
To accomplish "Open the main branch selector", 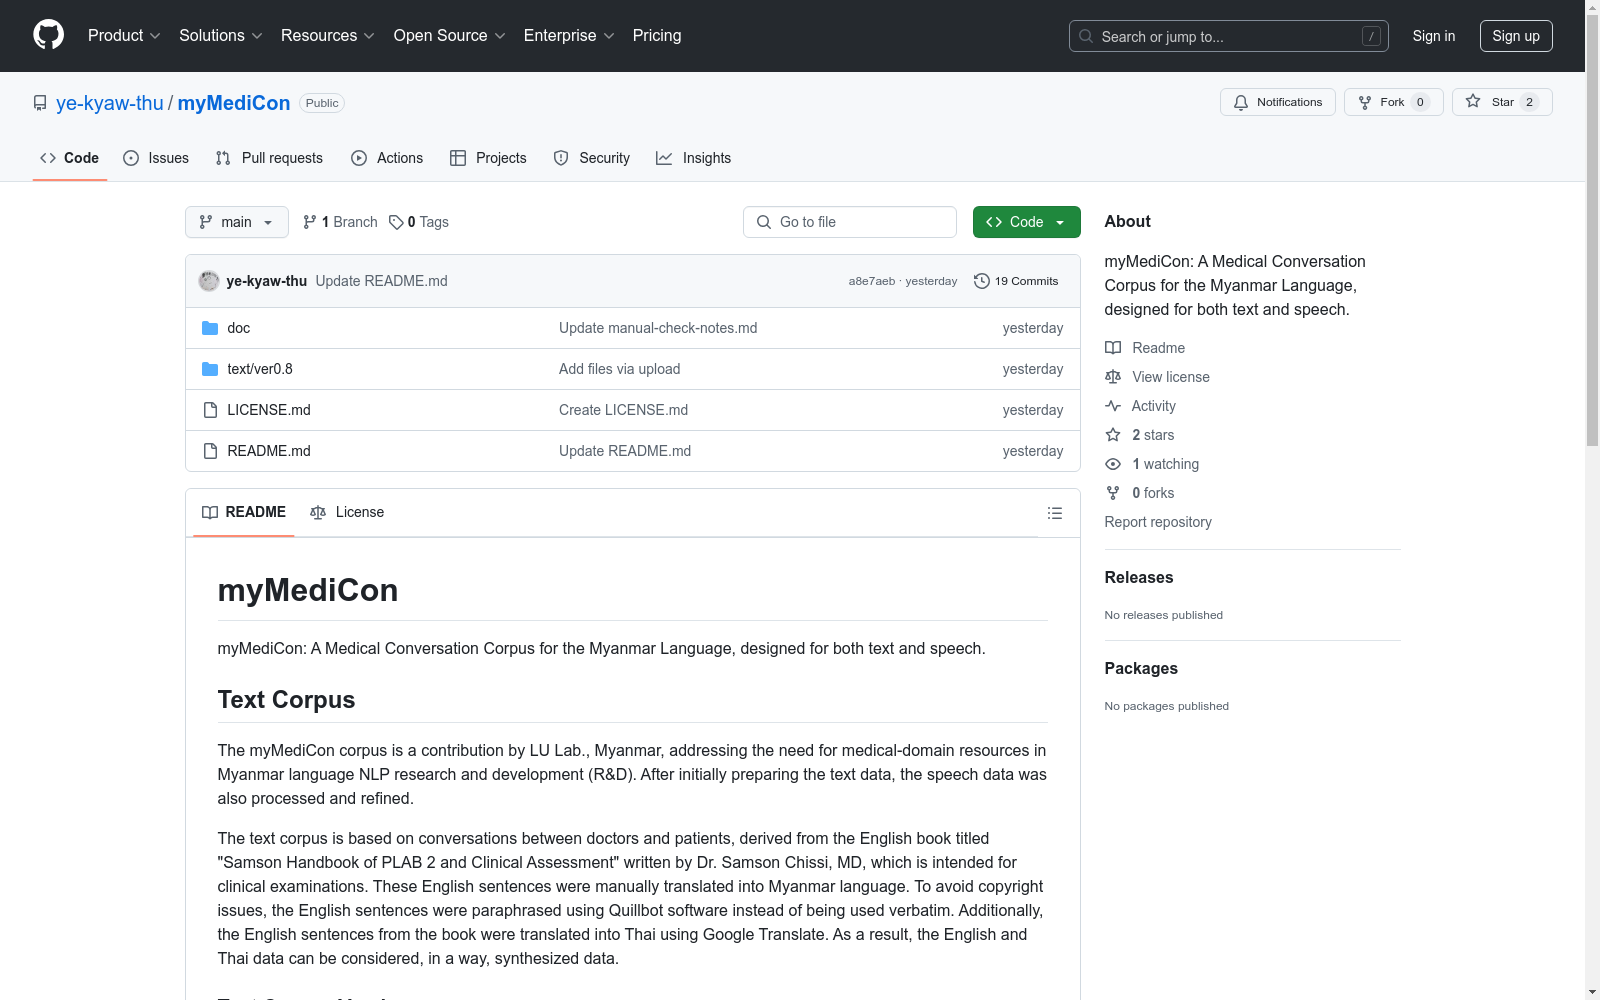I will [x=237, y=222].
